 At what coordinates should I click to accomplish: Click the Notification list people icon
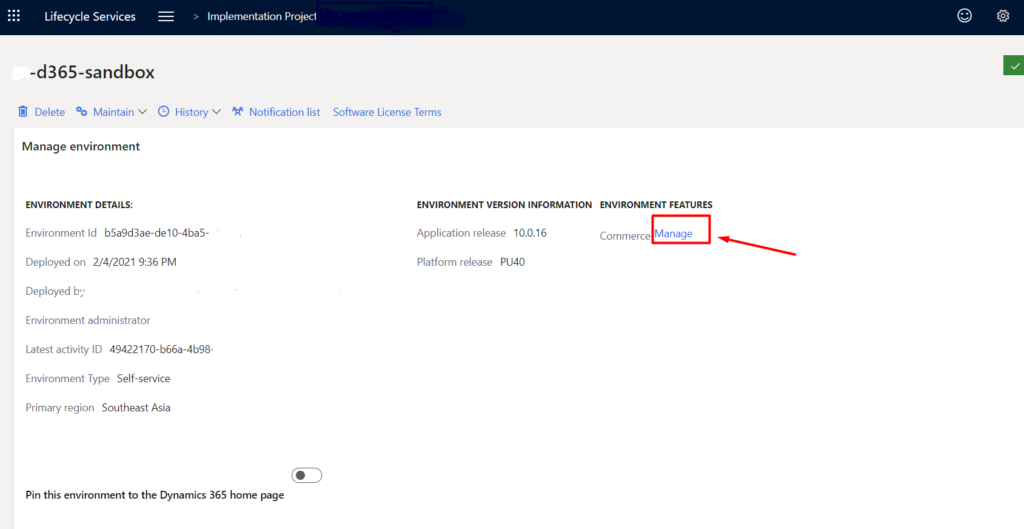point(238,112)
